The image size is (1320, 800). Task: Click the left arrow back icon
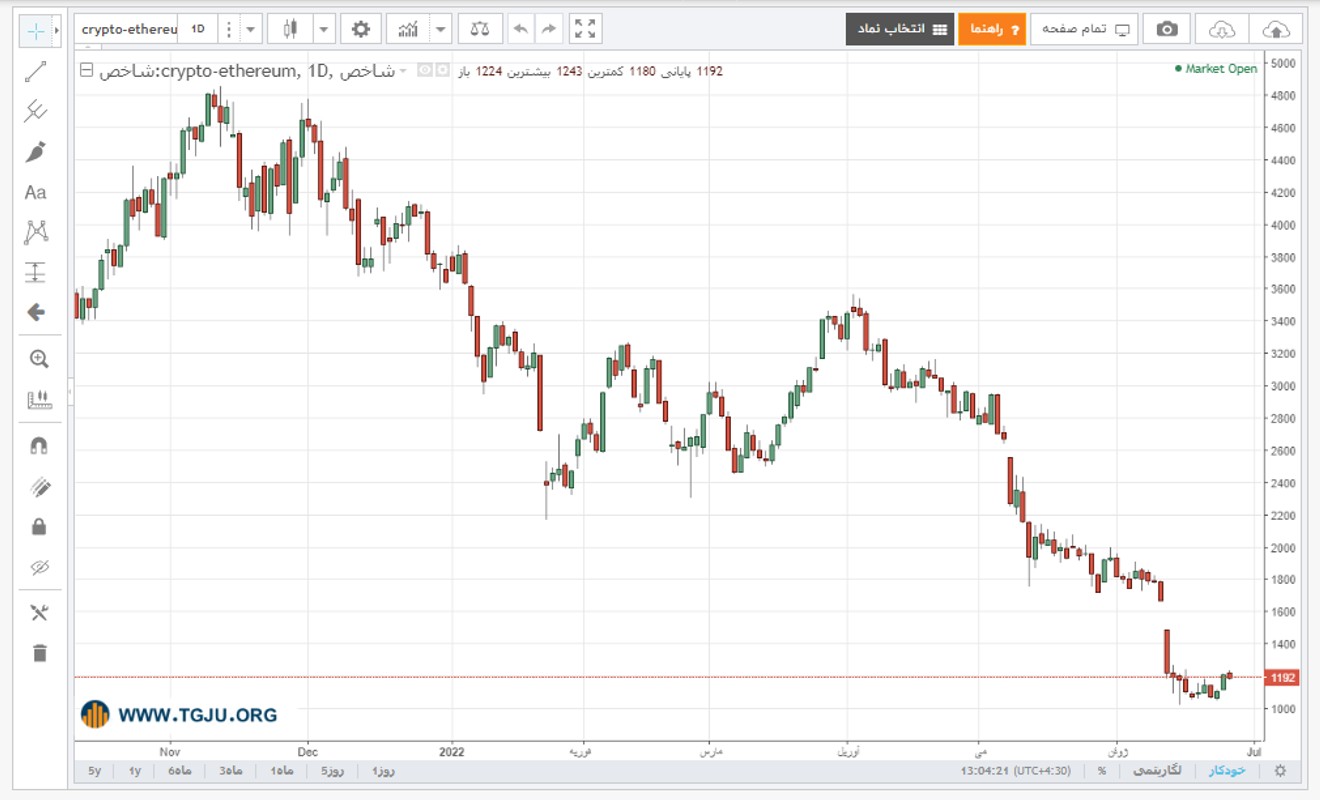[x=36, y=313]
